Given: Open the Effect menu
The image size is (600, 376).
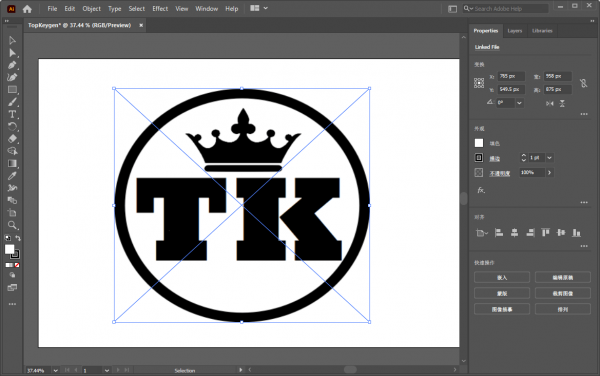Looking at the screenshot, I should [x=160, y=8].
